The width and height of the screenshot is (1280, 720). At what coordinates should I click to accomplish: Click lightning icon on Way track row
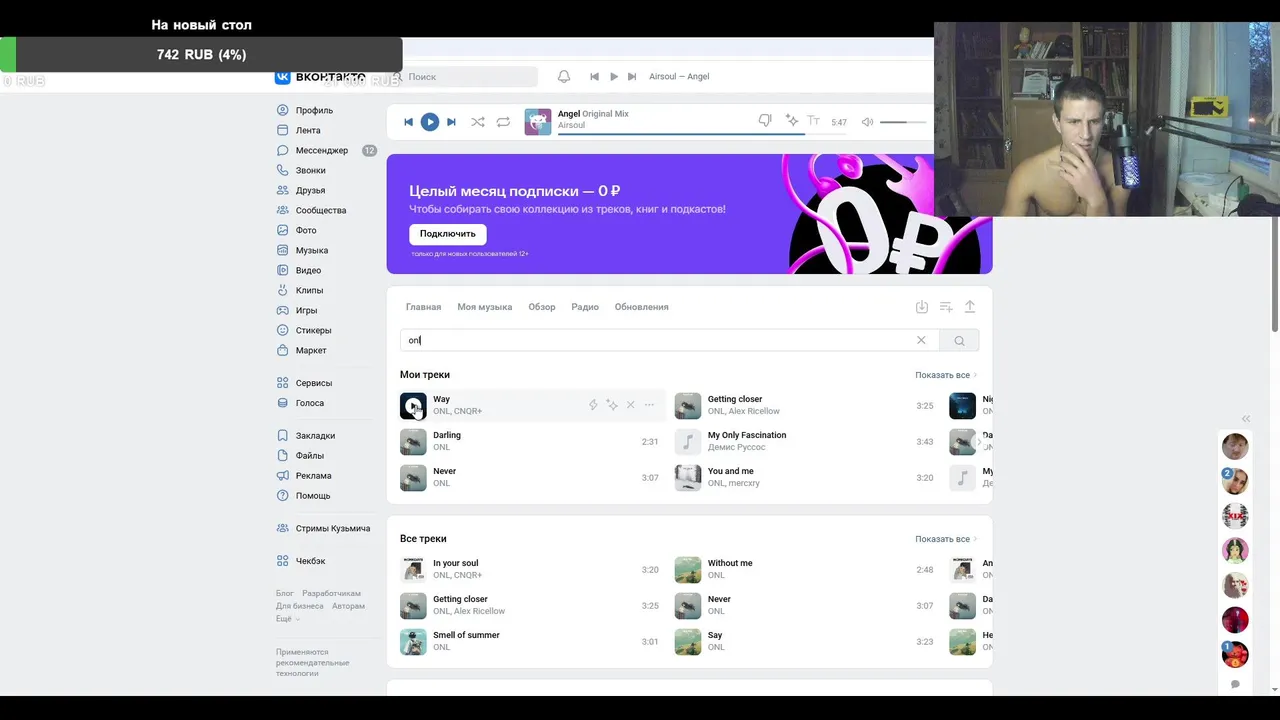coord(593,405)
